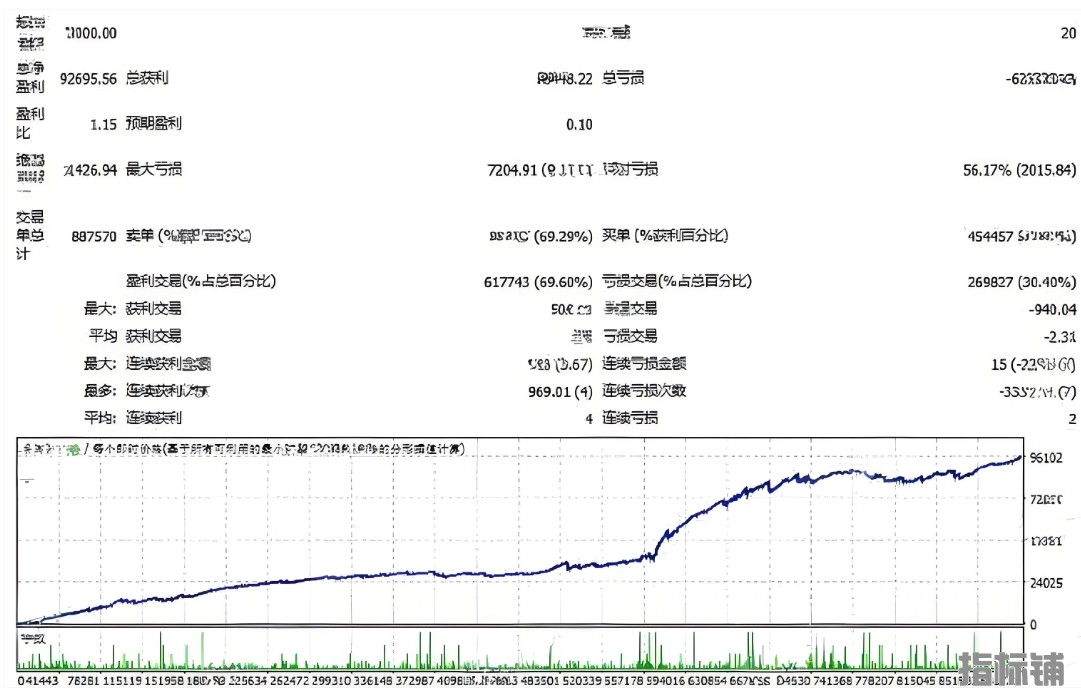The width and height of the screenshot is (1081, 694).
Task: Click the 连续亏损金额 label
Action: (644, 364)
